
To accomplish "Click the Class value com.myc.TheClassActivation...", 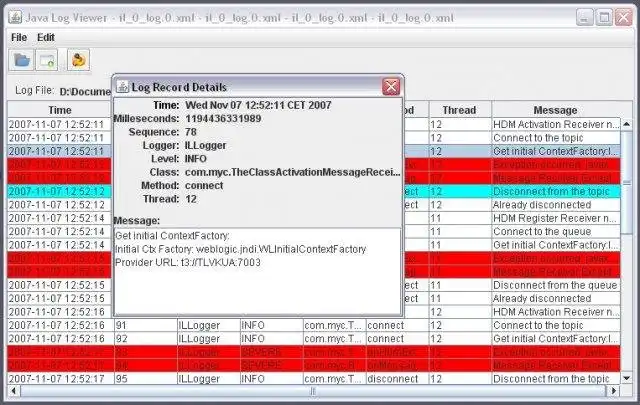I will click(292, 172).
